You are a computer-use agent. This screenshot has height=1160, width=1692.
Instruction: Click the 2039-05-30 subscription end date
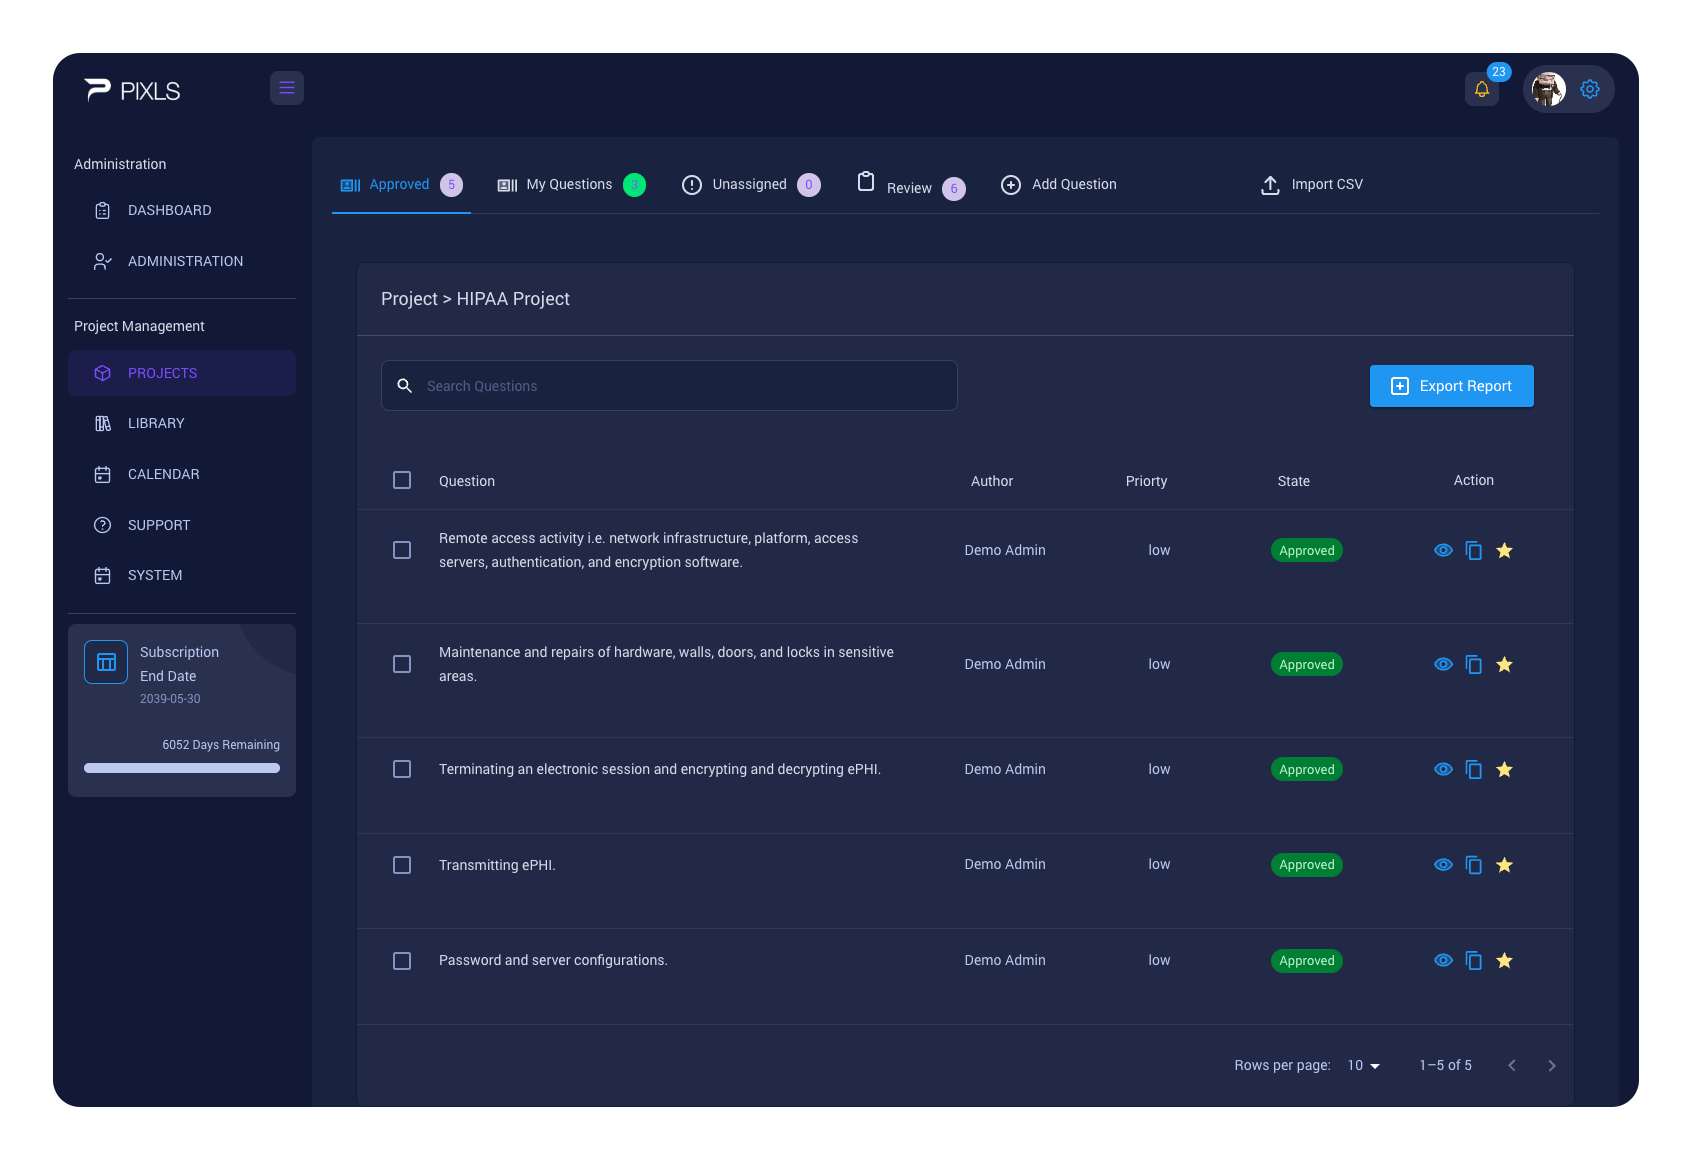(170, 699)
